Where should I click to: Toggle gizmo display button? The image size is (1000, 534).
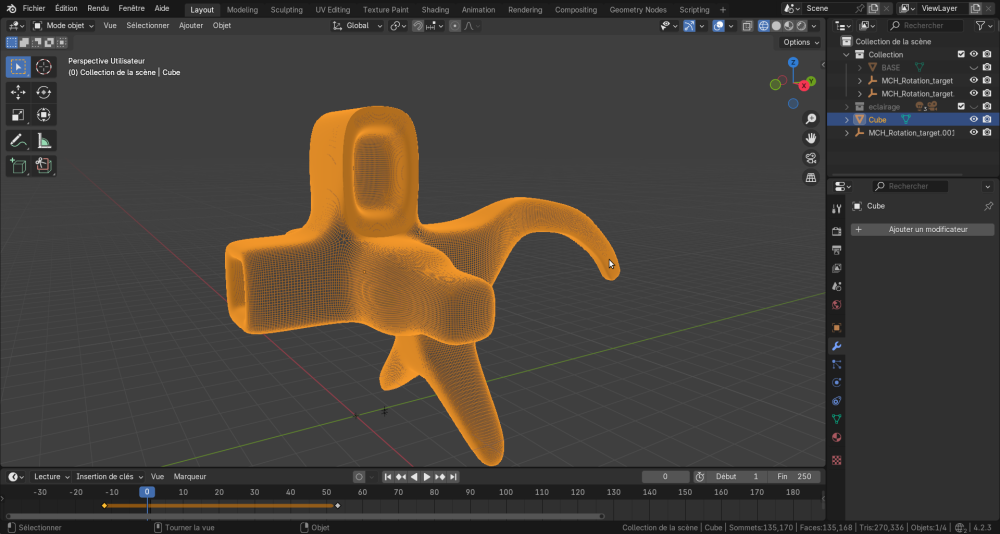pos(689,26)
